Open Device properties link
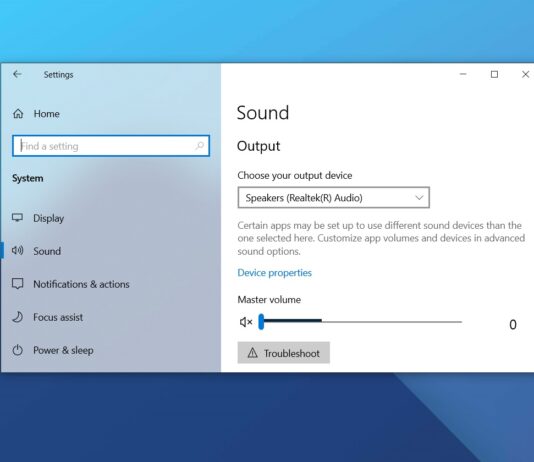The width and height of the screenshot is (534, 462). tap(274, 273)
